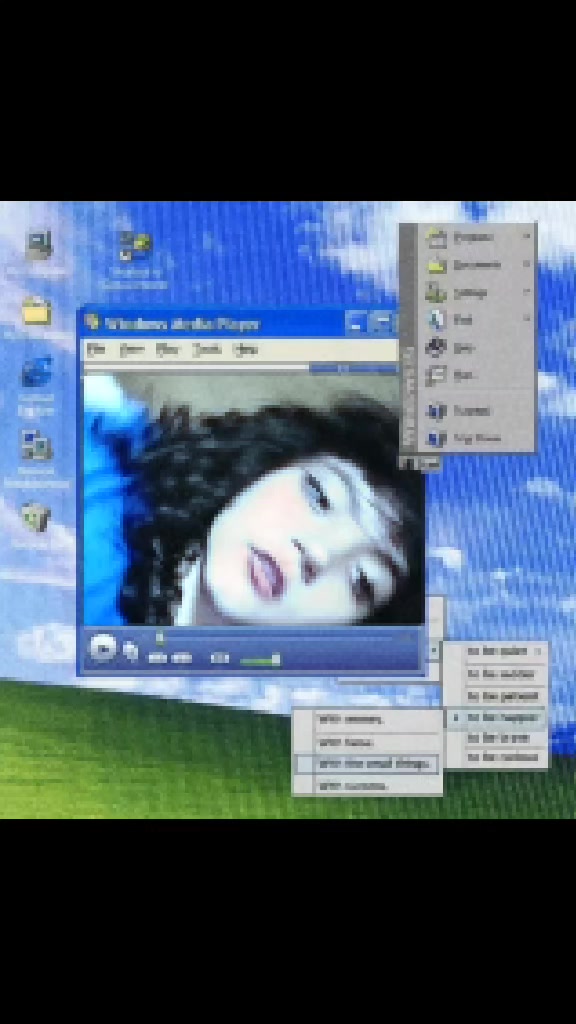Click the Find magnifier icon in Start menu
The height and width of the screenshot is (1024, 576).
coord(436,320)
